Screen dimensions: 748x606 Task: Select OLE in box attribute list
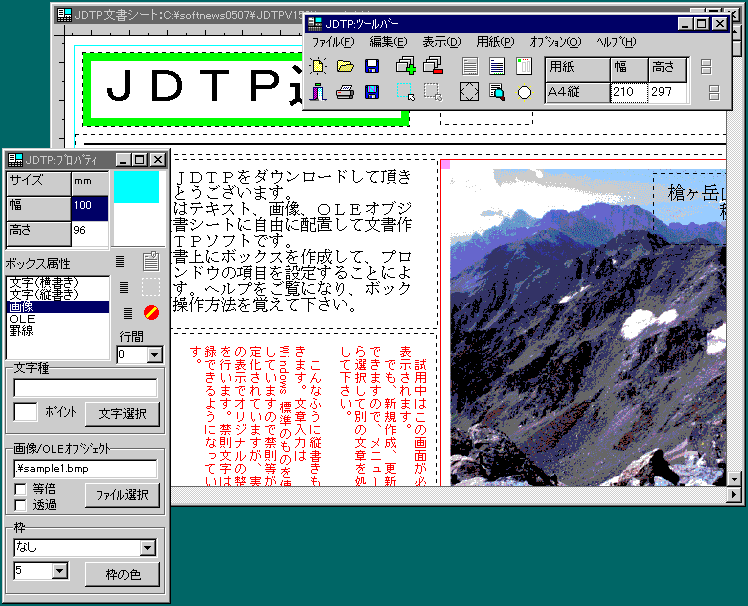tap(58, 319)
